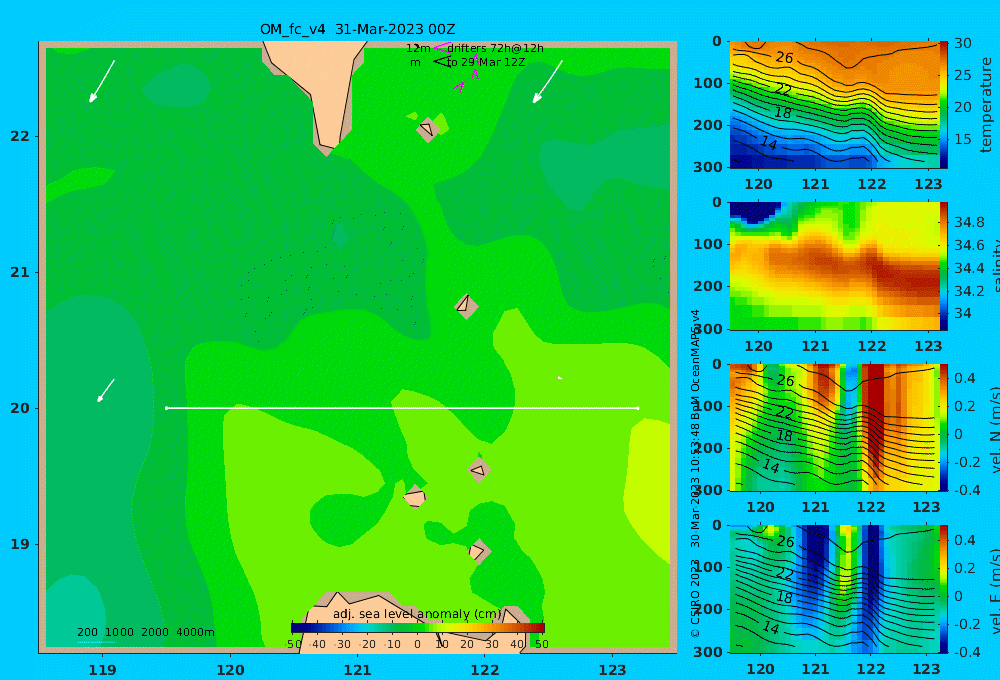This screenshot has height=680, width=1000.
Task: Click the '30' tick on the temperature colorbar
Action: pyautogui.click(x=963, y=43)
